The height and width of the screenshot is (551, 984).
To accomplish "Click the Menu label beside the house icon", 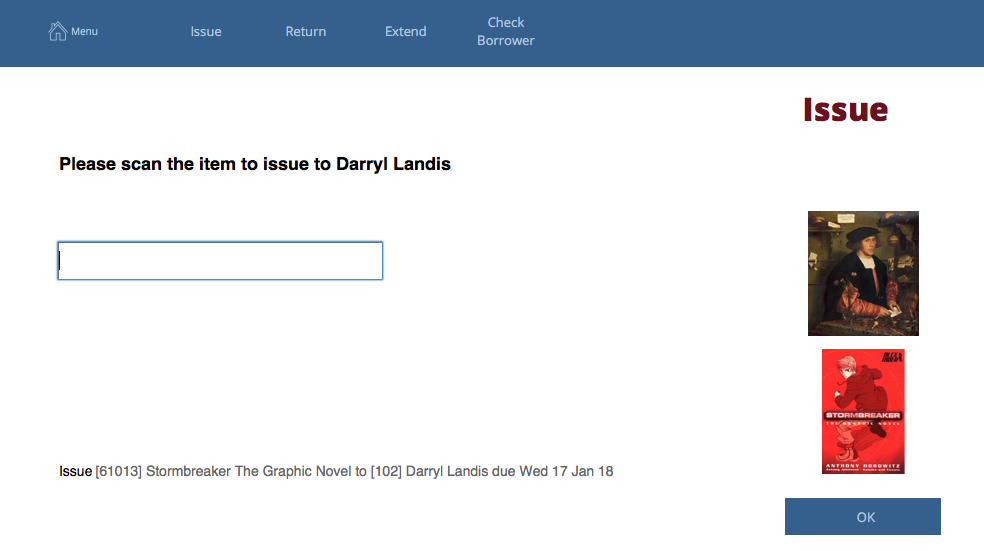I will 84,32.
